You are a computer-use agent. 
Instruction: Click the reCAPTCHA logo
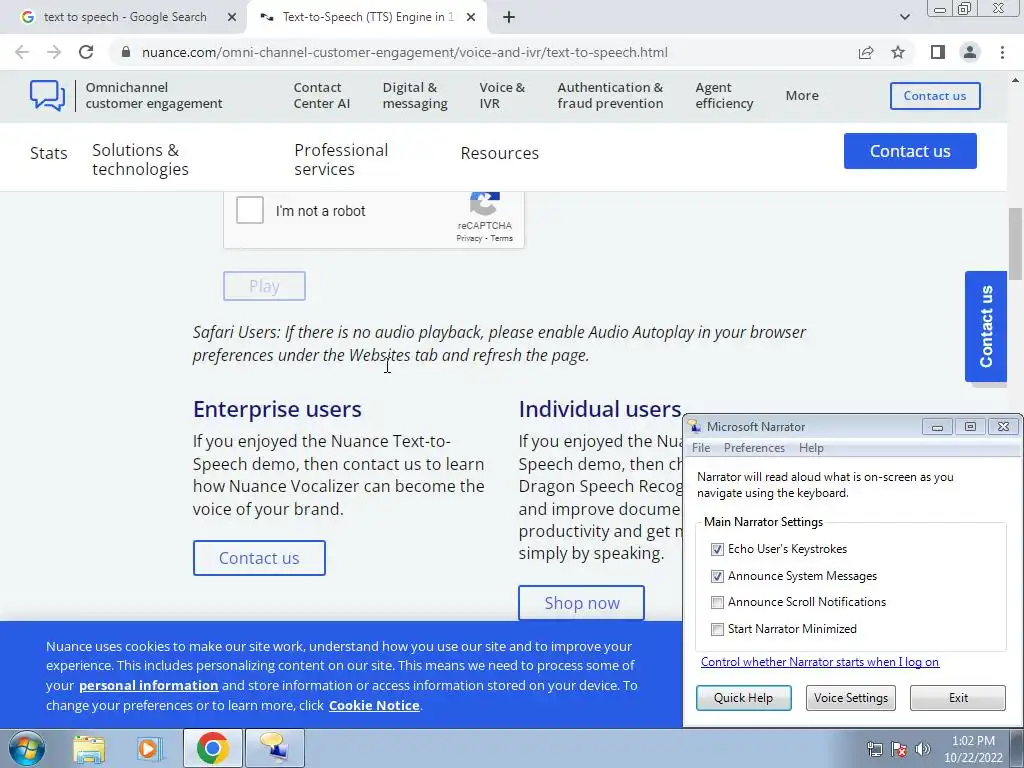[485, 204]
